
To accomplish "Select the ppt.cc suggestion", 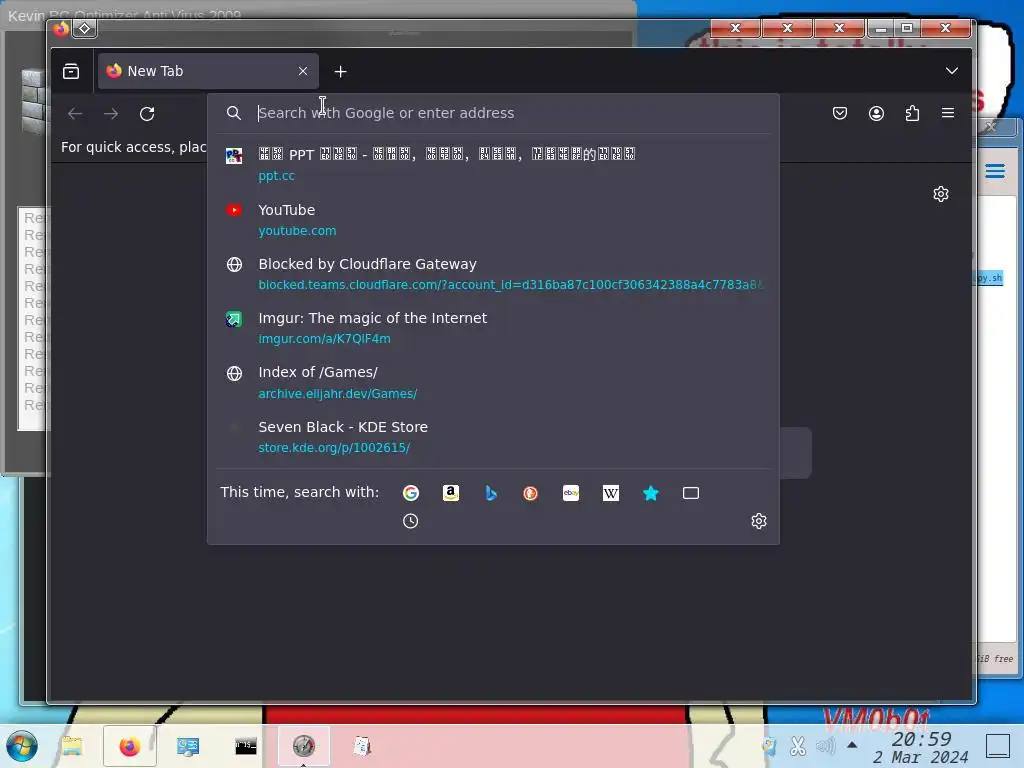I will click(494, 165).
